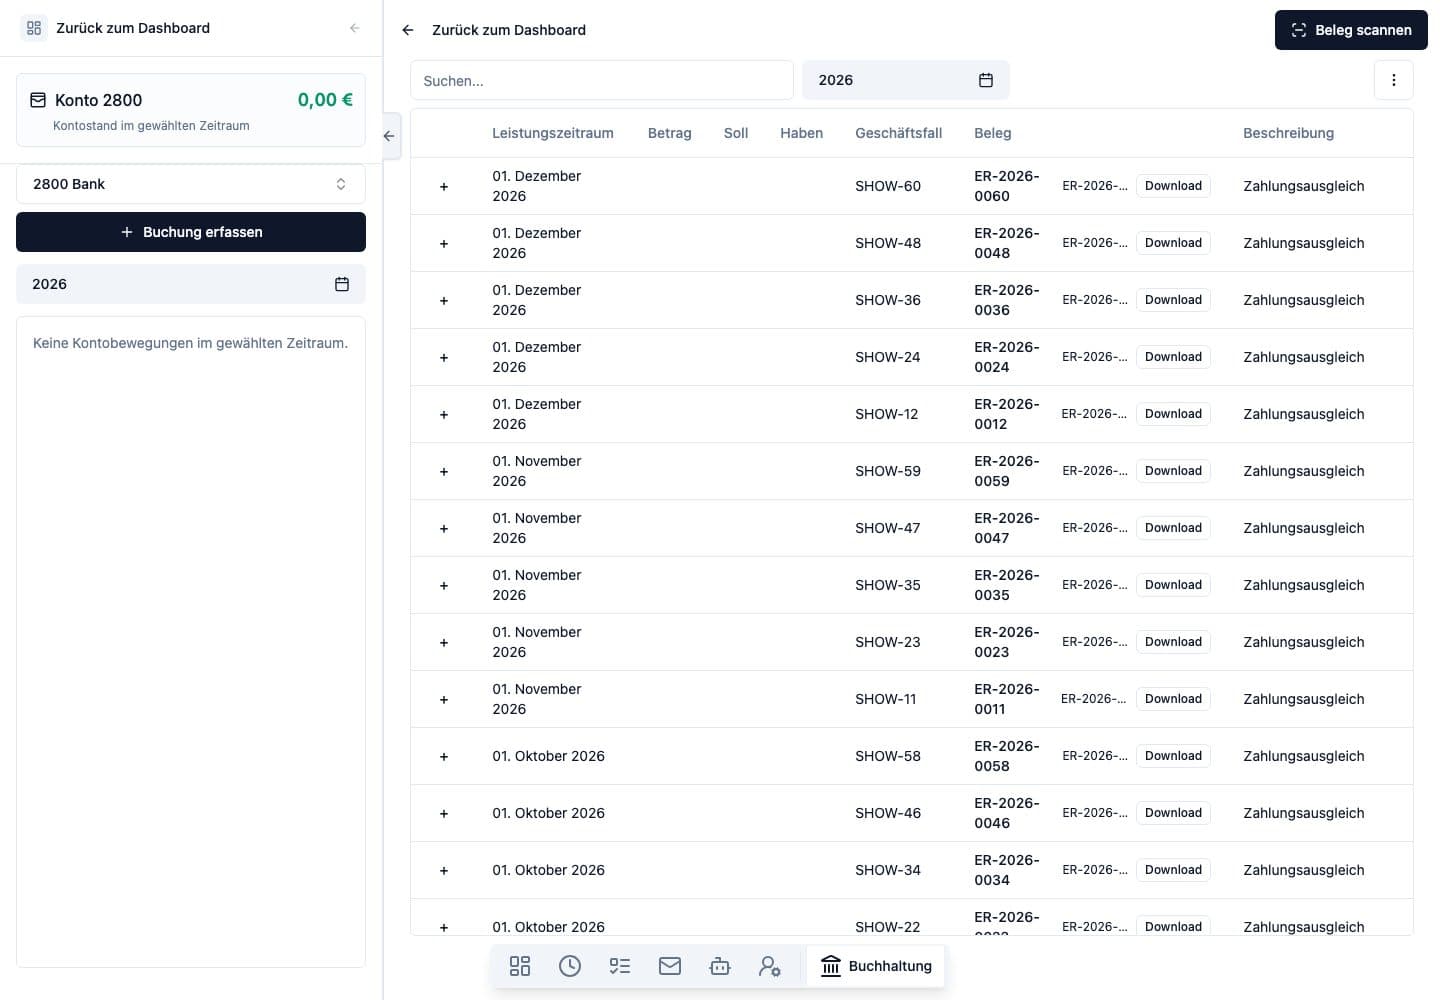Image resolution: width=1440 pixels, height=1000 pixels.
Task: Expand the SHOW-24 row
Action: [x=444, y=358]
